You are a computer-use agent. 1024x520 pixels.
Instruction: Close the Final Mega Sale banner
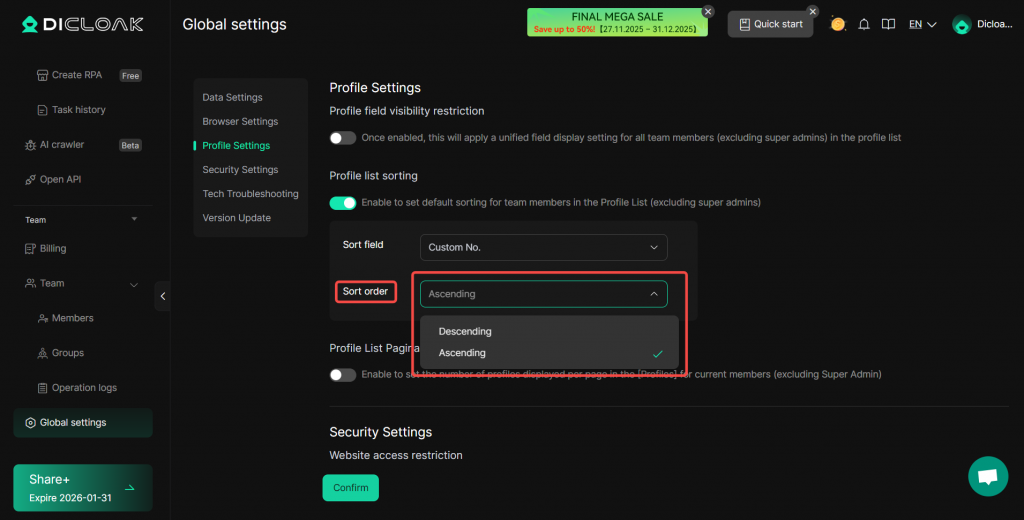tap(708, 11)
